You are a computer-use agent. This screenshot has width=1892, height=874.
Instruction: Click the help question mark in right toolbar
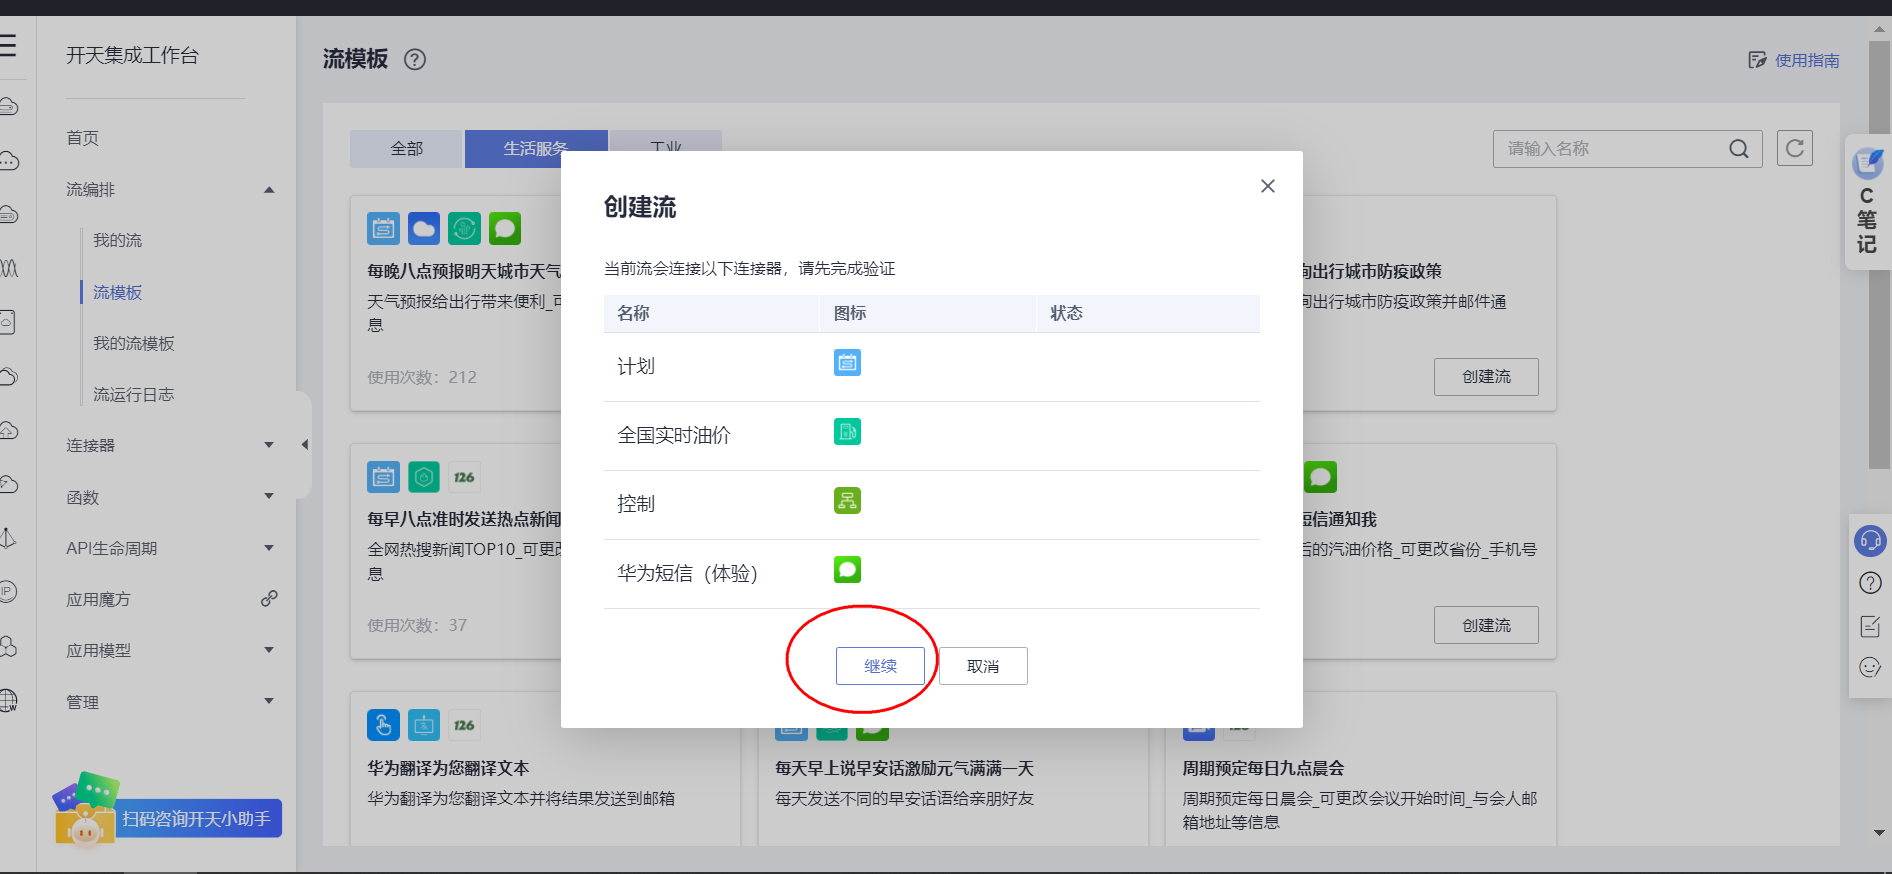(1870, 583)
